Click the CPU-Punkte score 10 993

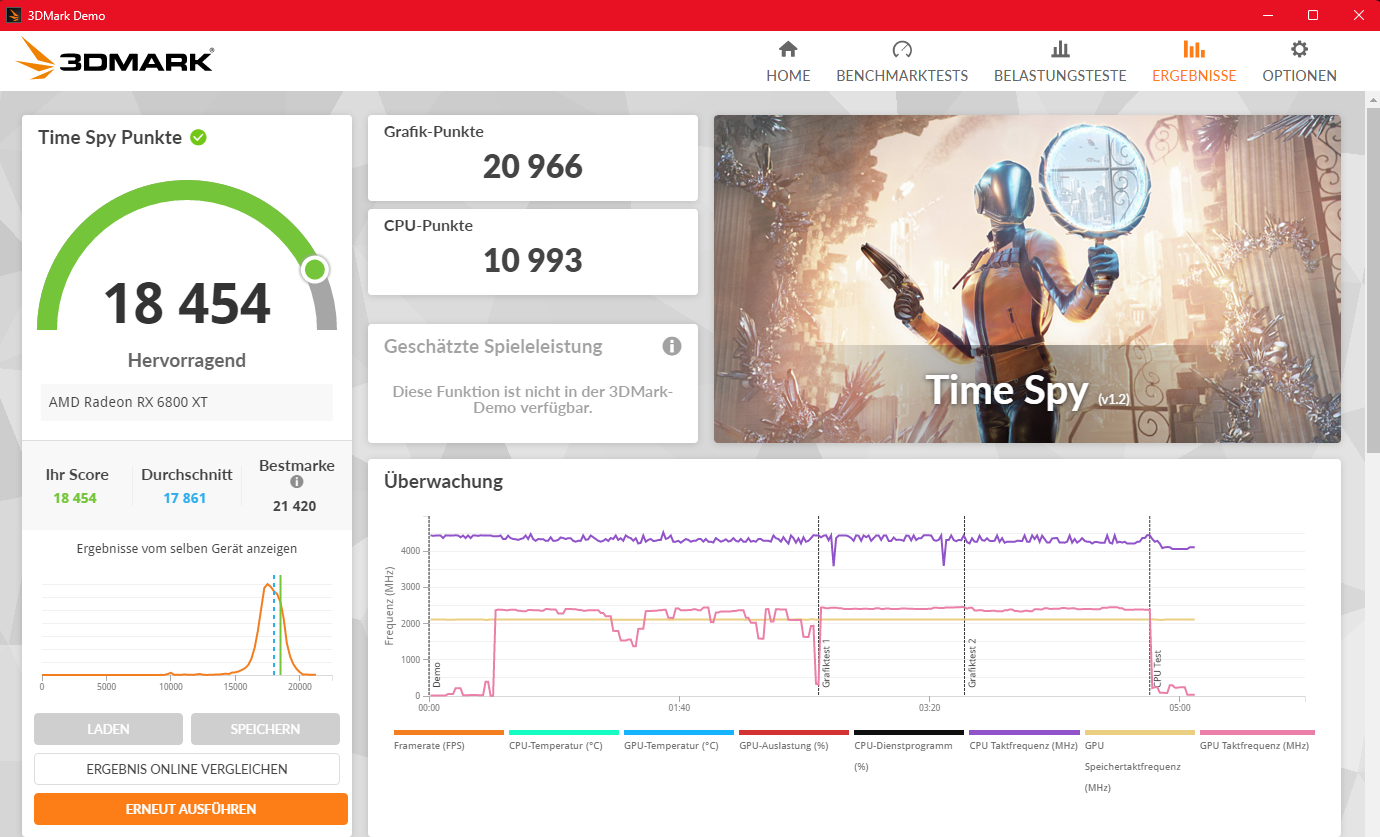[533, 261]
